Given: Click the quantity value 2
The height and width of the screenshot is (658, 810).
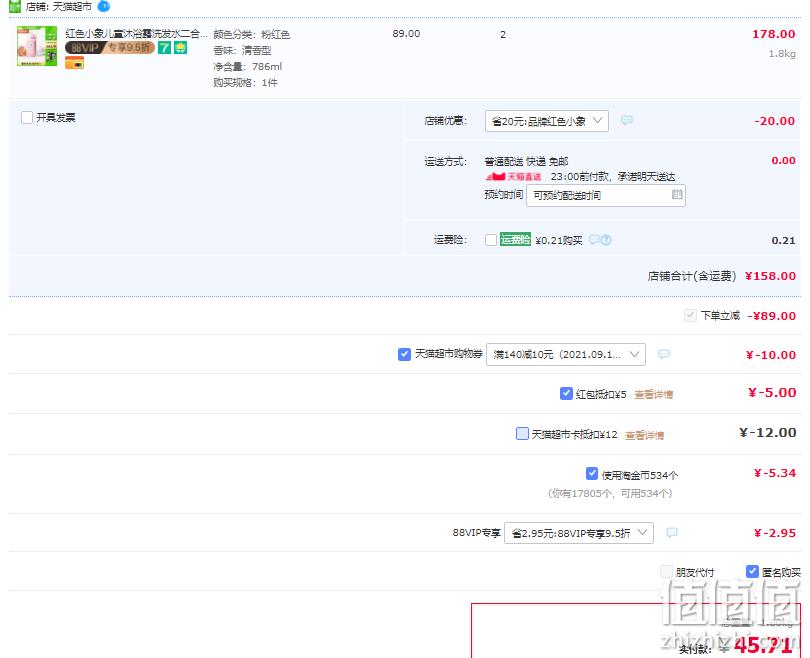Looking at the screenshot, I should point(503,35).
